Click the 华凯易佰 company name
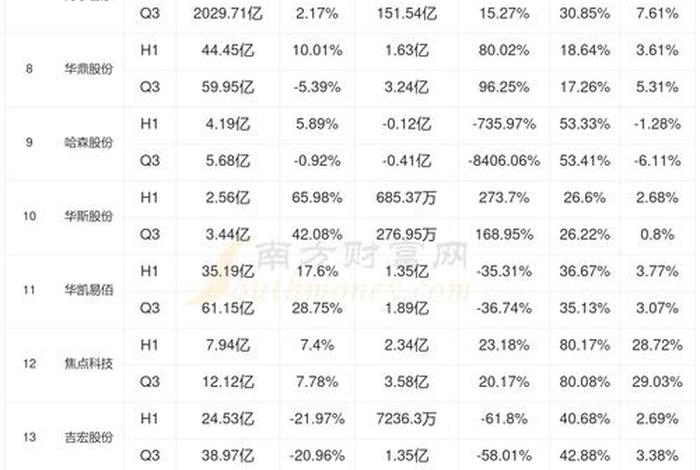Screen dimensions: 700x470 coord(93,290)
